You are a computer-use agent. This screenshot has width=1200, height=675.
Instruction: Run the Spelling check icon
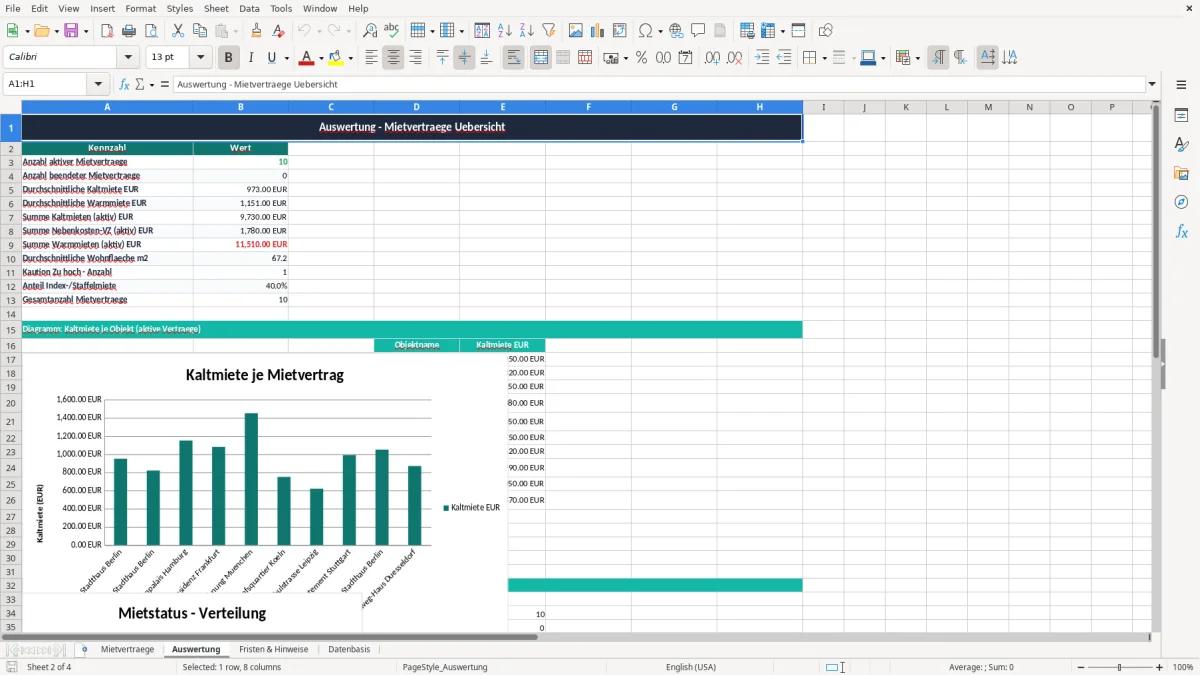coord(392,31)
